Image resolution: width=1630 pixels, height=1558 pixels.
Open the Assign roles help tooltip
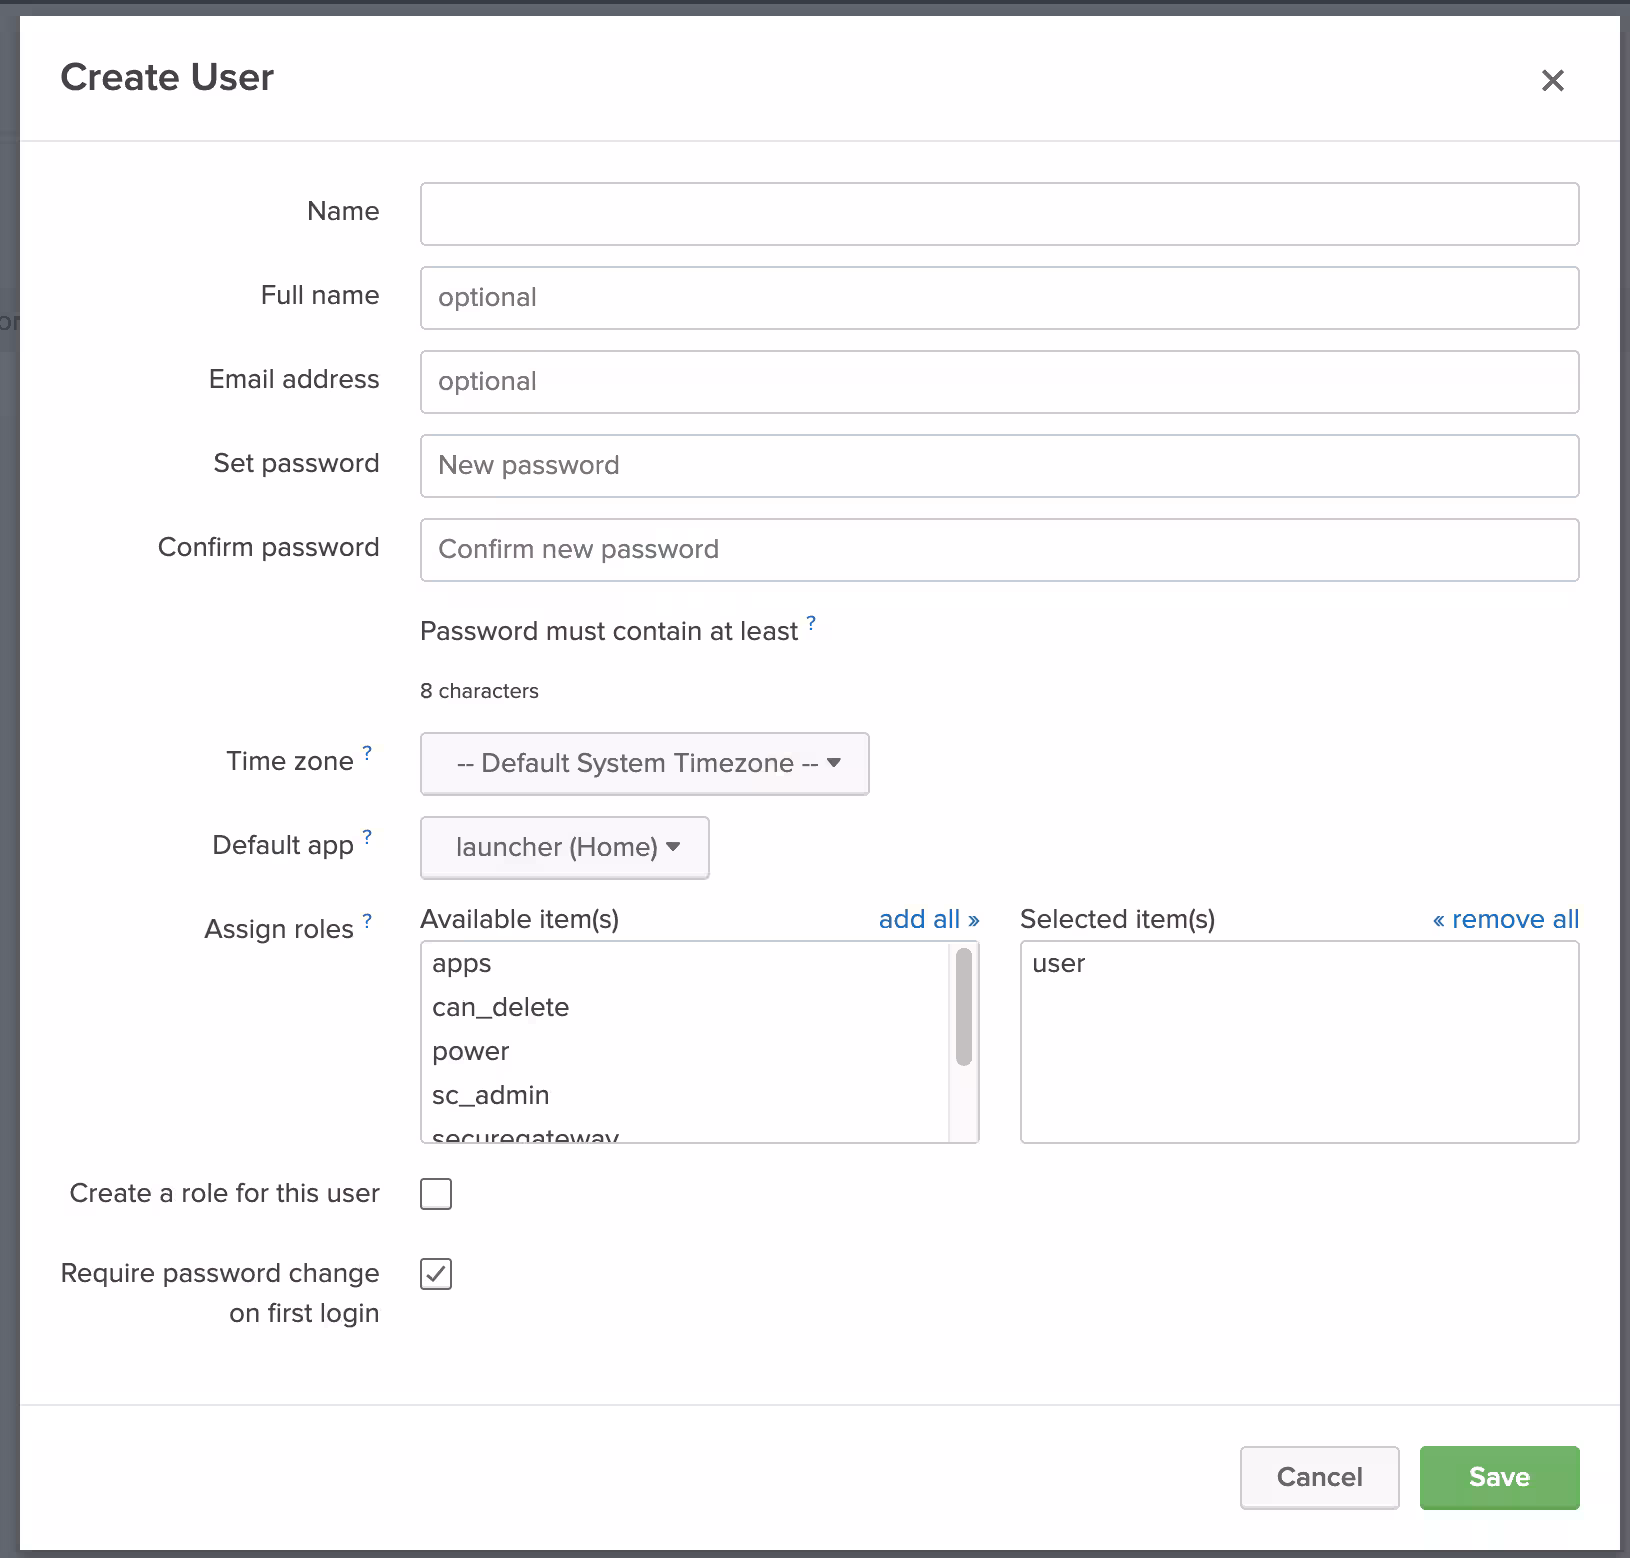coord(367,921)
